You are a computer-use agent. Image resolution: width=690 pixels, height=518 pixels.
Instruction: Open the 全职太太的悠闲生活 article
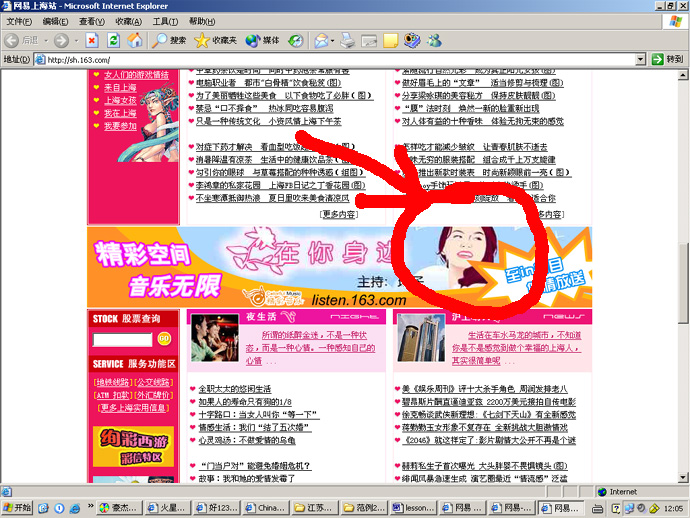(x=235, y=389)
